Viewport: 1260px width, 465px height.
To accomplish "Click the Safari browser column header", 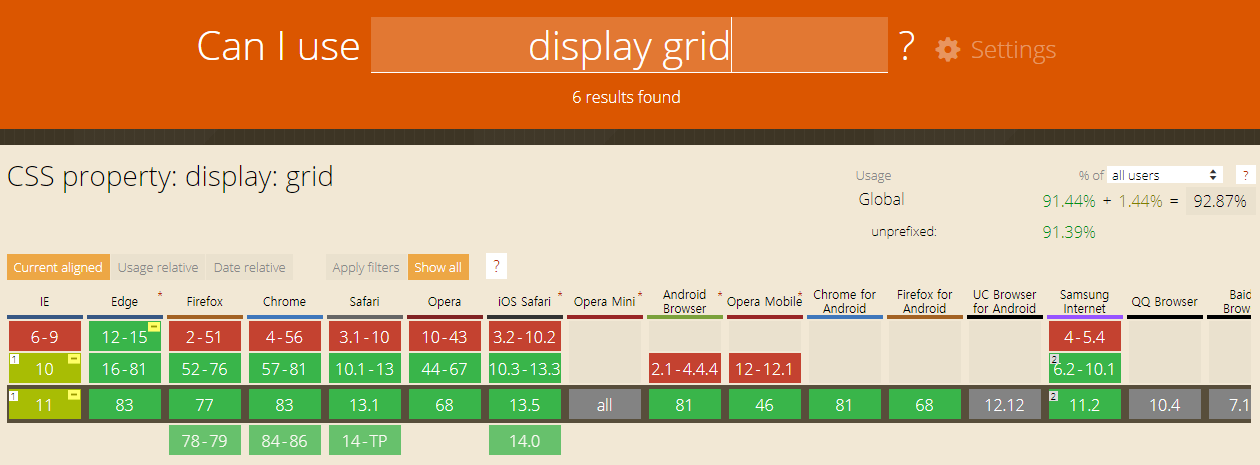I will click(x=365, y=302).
